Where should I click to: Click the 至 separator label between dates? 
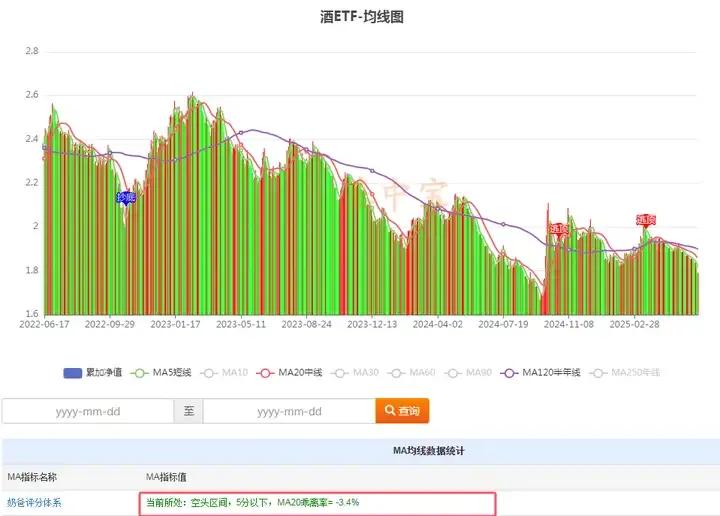point(189,411)
